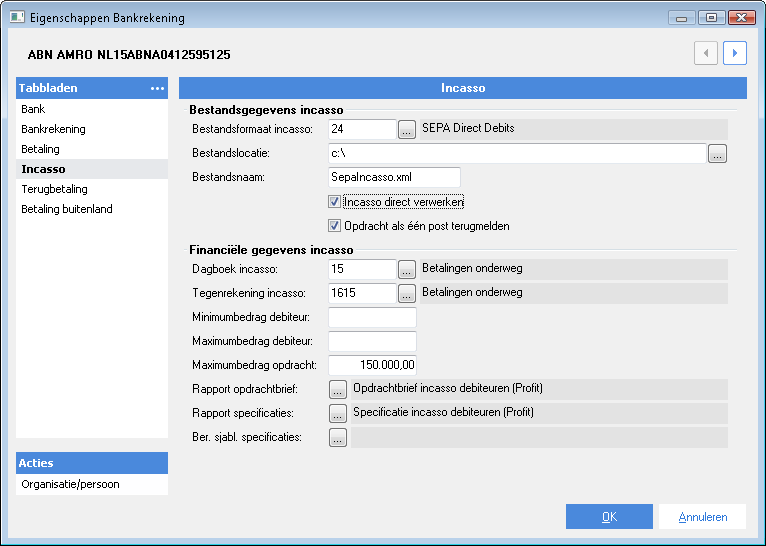Focus the Maximumbedrag debiteur field
Screen dimensions: 766x546
(x=372, y=341)
